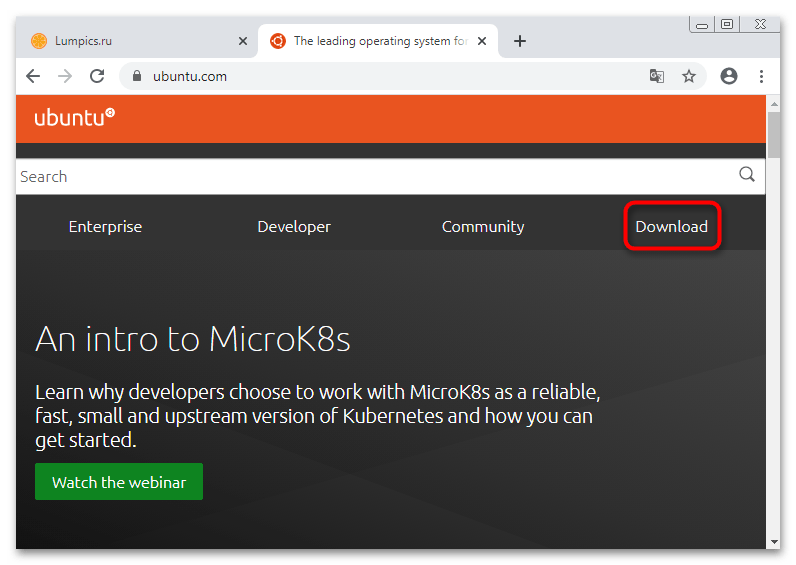796x565 pixels.
Task: Open the Community navigation menu
Action: [483, 226]
